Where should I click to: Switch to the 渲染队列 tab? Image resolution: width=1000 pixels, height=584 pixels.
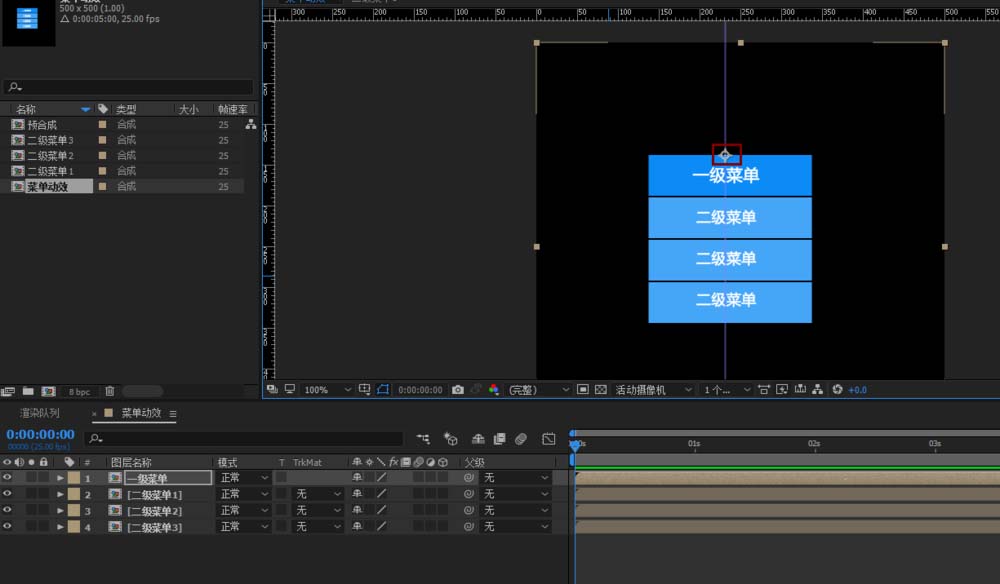click(x=40, y=413)
